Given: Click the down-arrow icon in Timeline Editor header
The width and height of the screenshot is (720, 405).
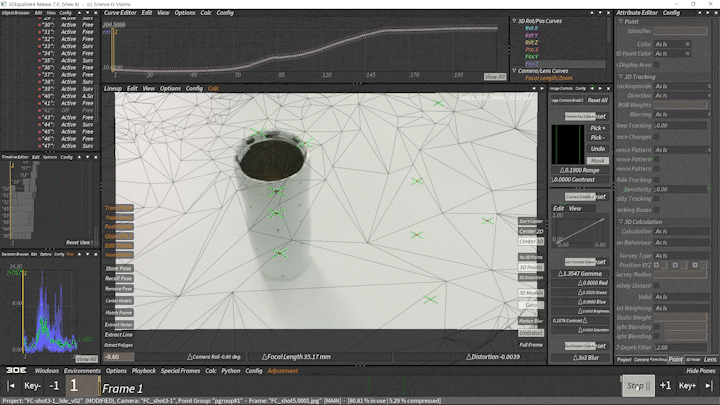Looking at the screenshot, I should pos(87,157).
